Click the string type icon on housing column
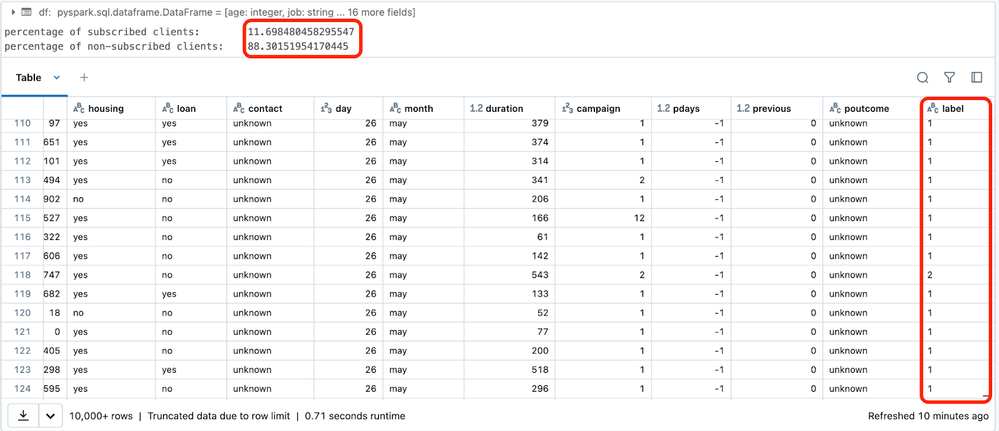Image resolution: width=999 pixels, height=431 pixels. point(78,108)
